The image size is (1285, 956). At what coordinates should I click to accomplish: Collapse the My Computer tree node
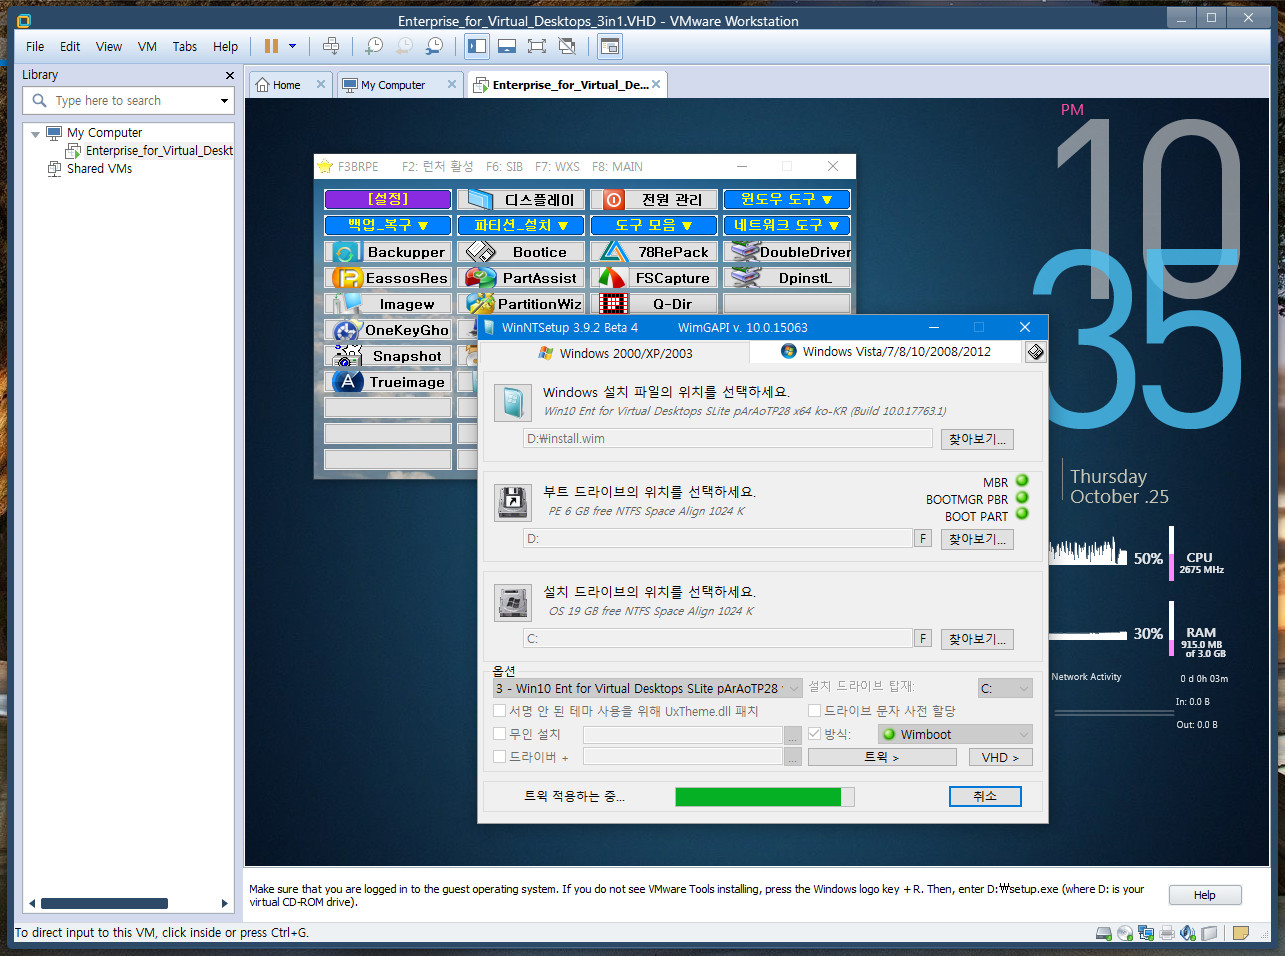[x=36, y=133]
